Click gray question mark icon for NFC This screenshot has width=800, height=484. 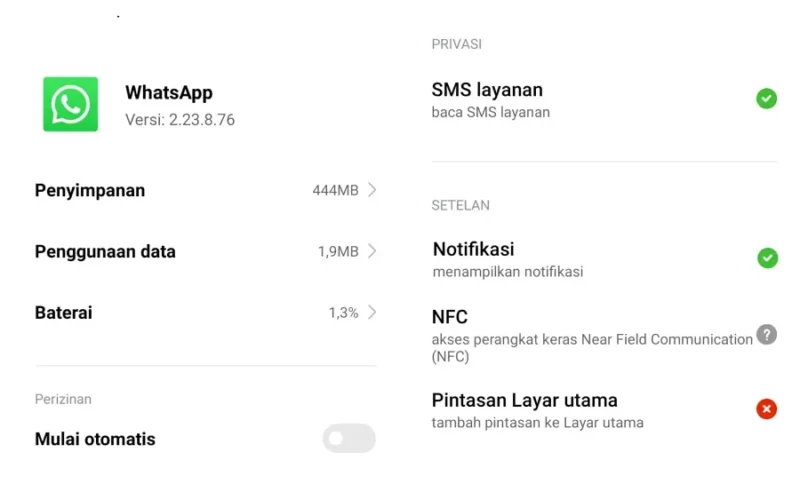pyautogui.click(x=766, y=335)
